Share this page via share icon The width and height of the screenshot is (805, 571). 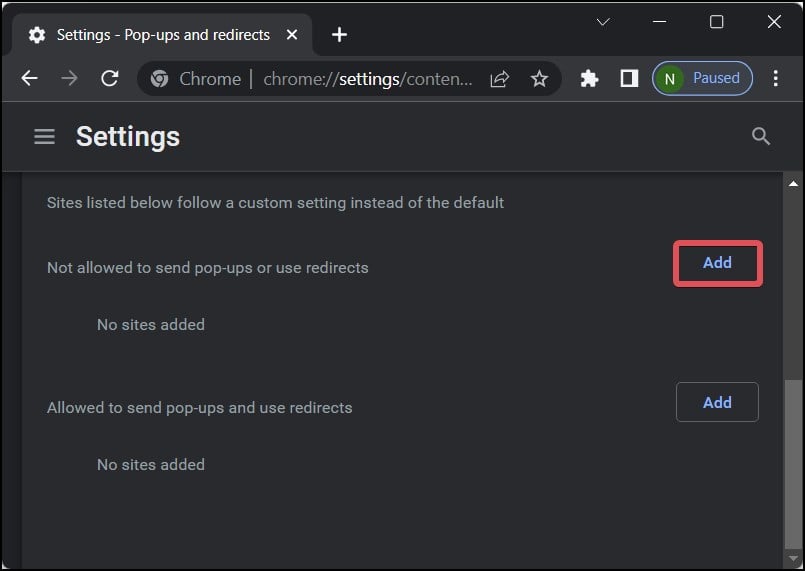click(x=499, y=79)
